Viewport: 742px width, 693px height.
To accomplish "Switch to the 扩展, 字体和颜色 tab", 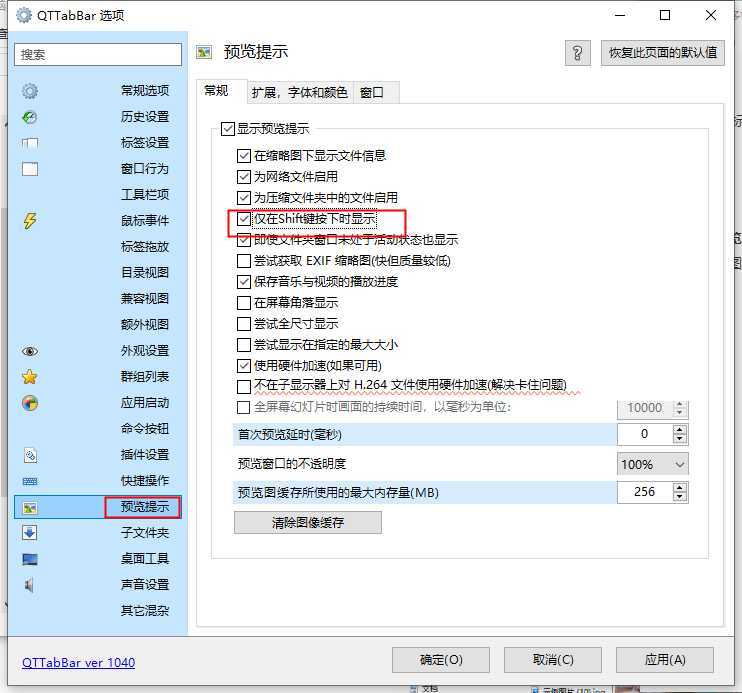I will click(300, 92).
